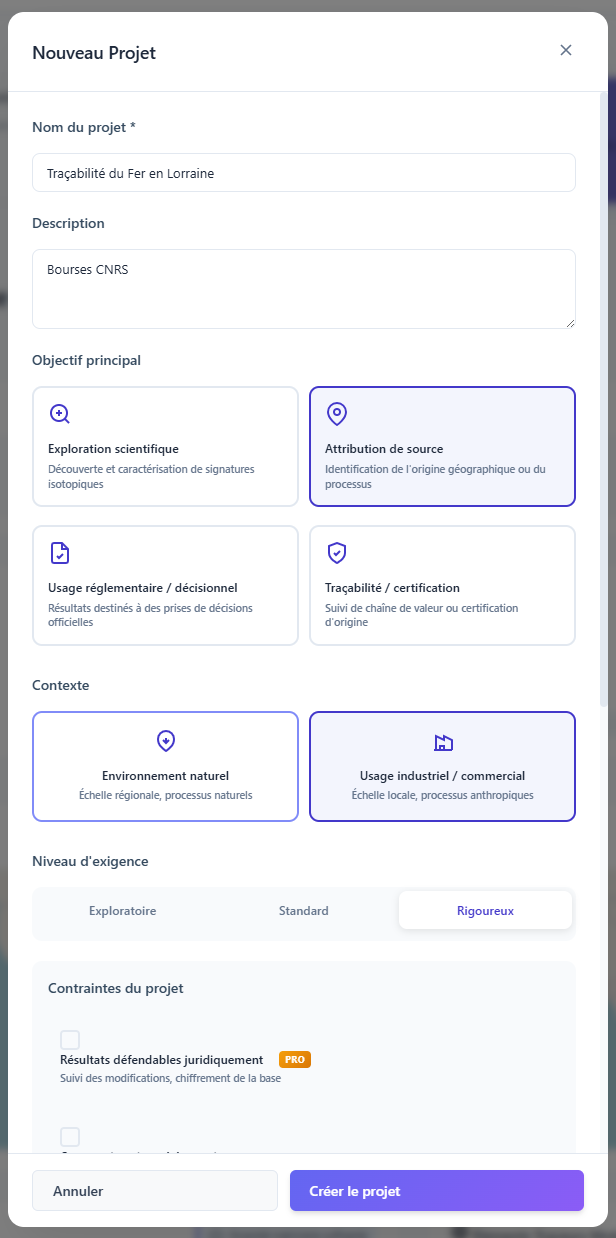Select the Attribution de source objective card
Viewport: 616px width, 1238px height.
(x=442, y=446)
